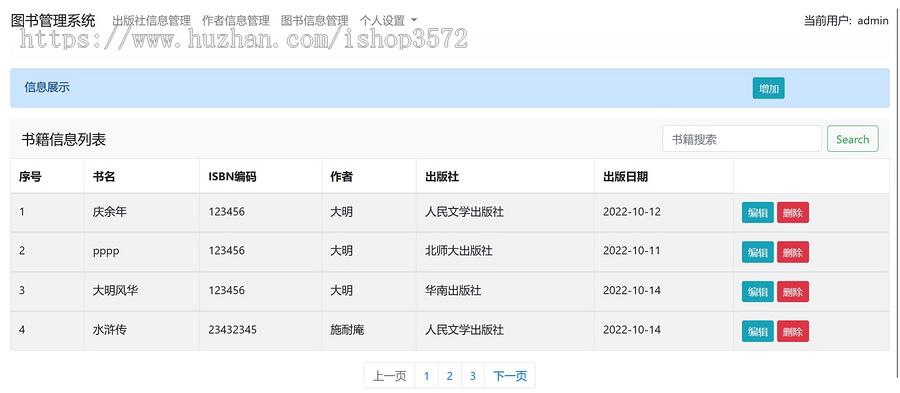This screenshot has width=900, height=393.
Task: Open 图书信息管理 menu item
Action: (x=315, y=21)
